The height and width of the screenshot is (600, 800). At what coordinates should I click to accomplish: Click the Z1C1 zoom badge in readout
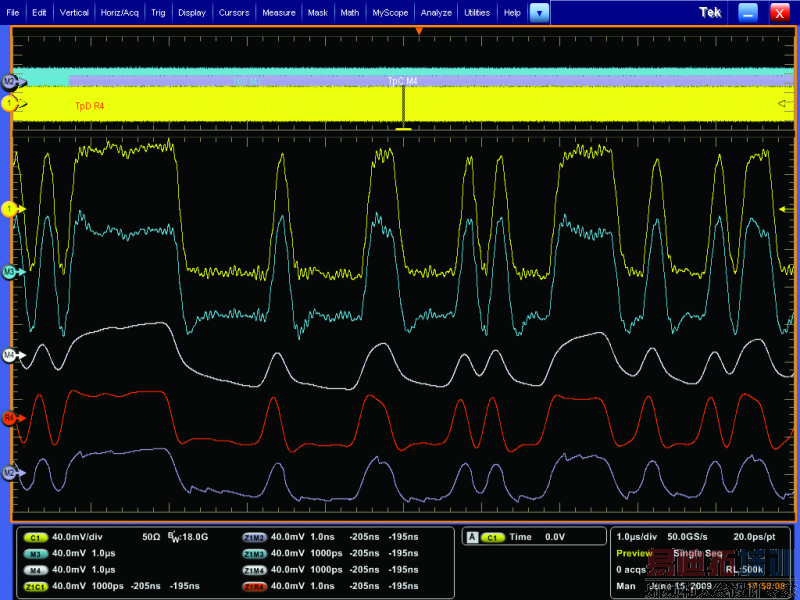36,585
